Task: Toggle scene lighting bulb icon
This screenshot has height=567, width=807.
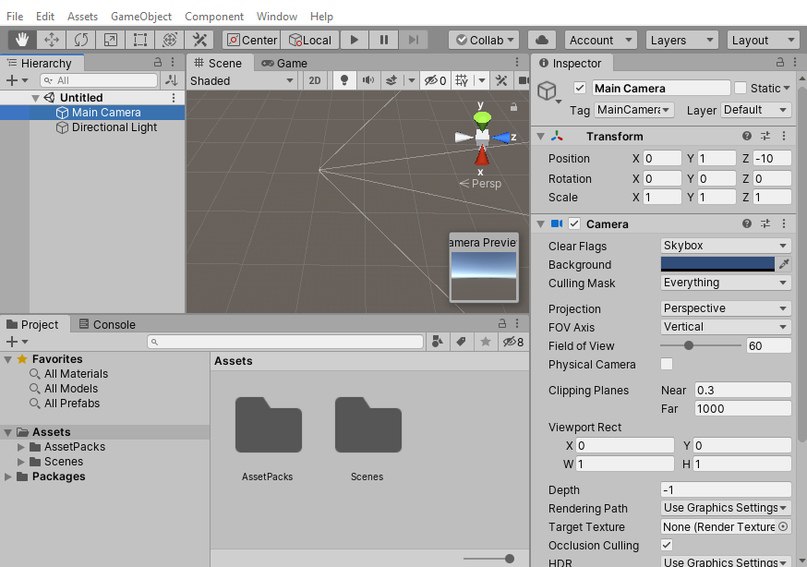Action: click(344, 80)
